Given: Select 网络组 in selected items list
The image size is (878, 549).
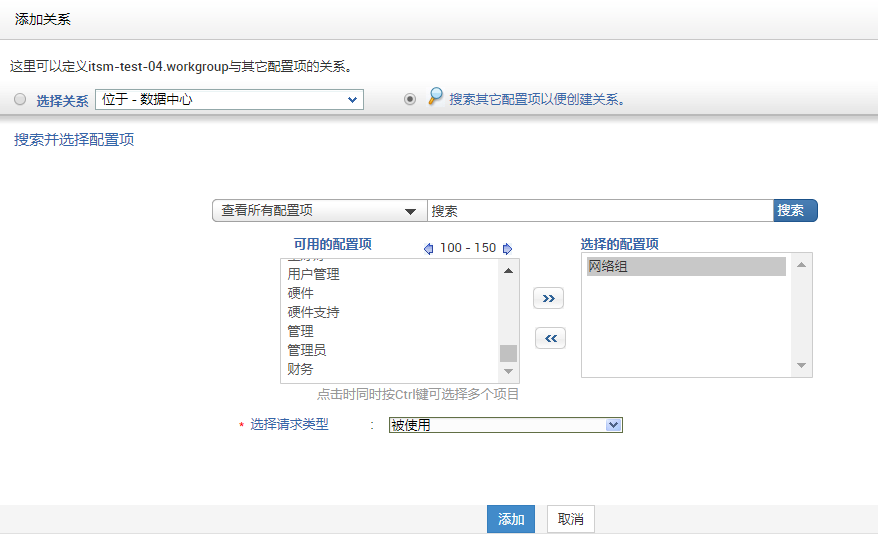Looking at the screenshot, I should coord(686,267).
